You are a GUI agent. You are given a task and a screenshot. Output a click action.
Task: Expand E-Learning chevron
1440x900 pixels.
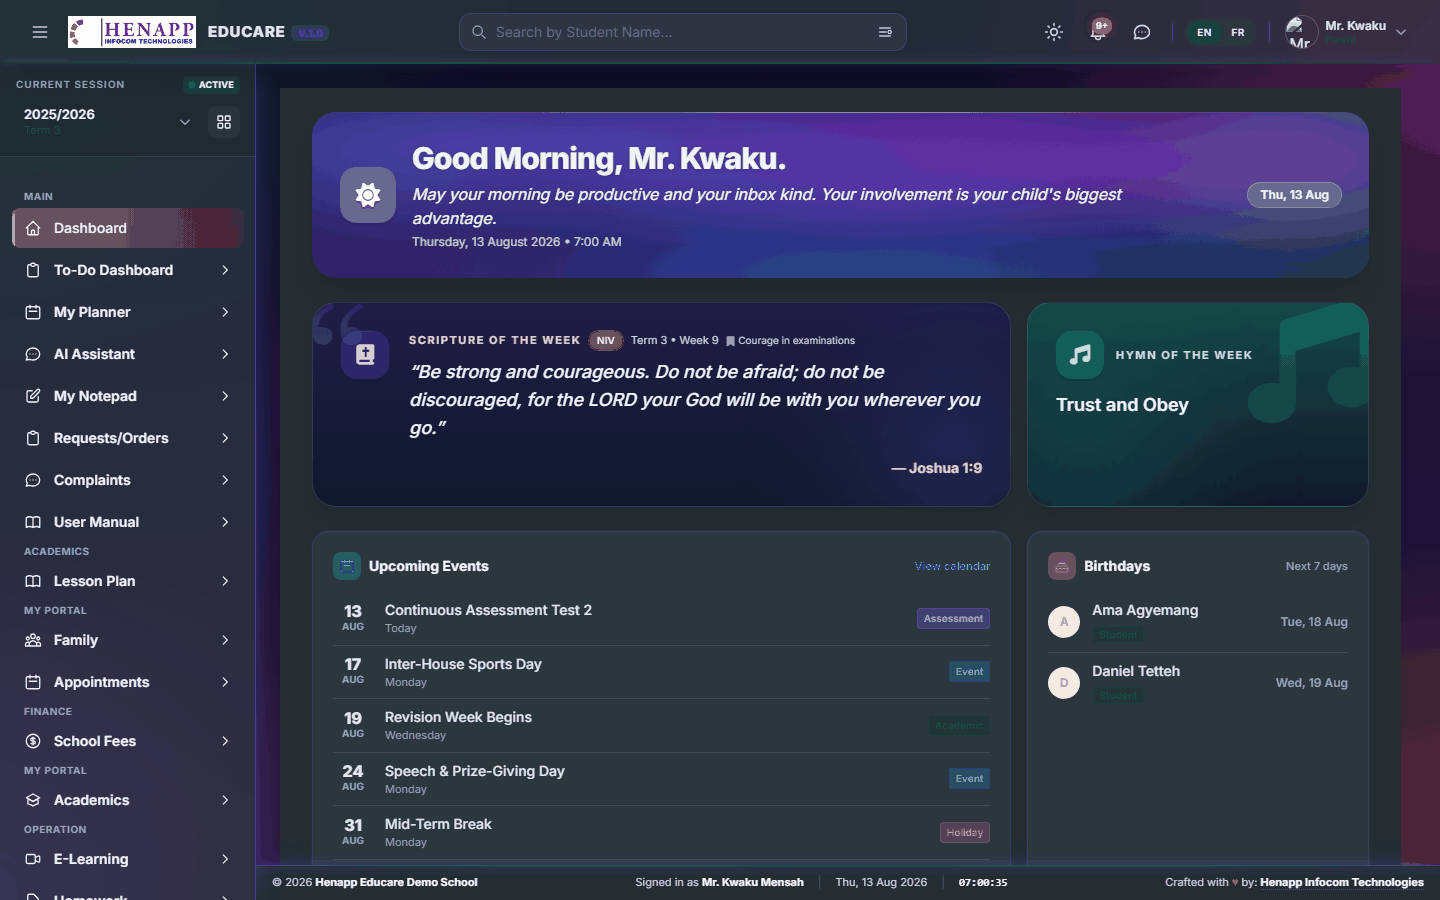click(225, 859)
